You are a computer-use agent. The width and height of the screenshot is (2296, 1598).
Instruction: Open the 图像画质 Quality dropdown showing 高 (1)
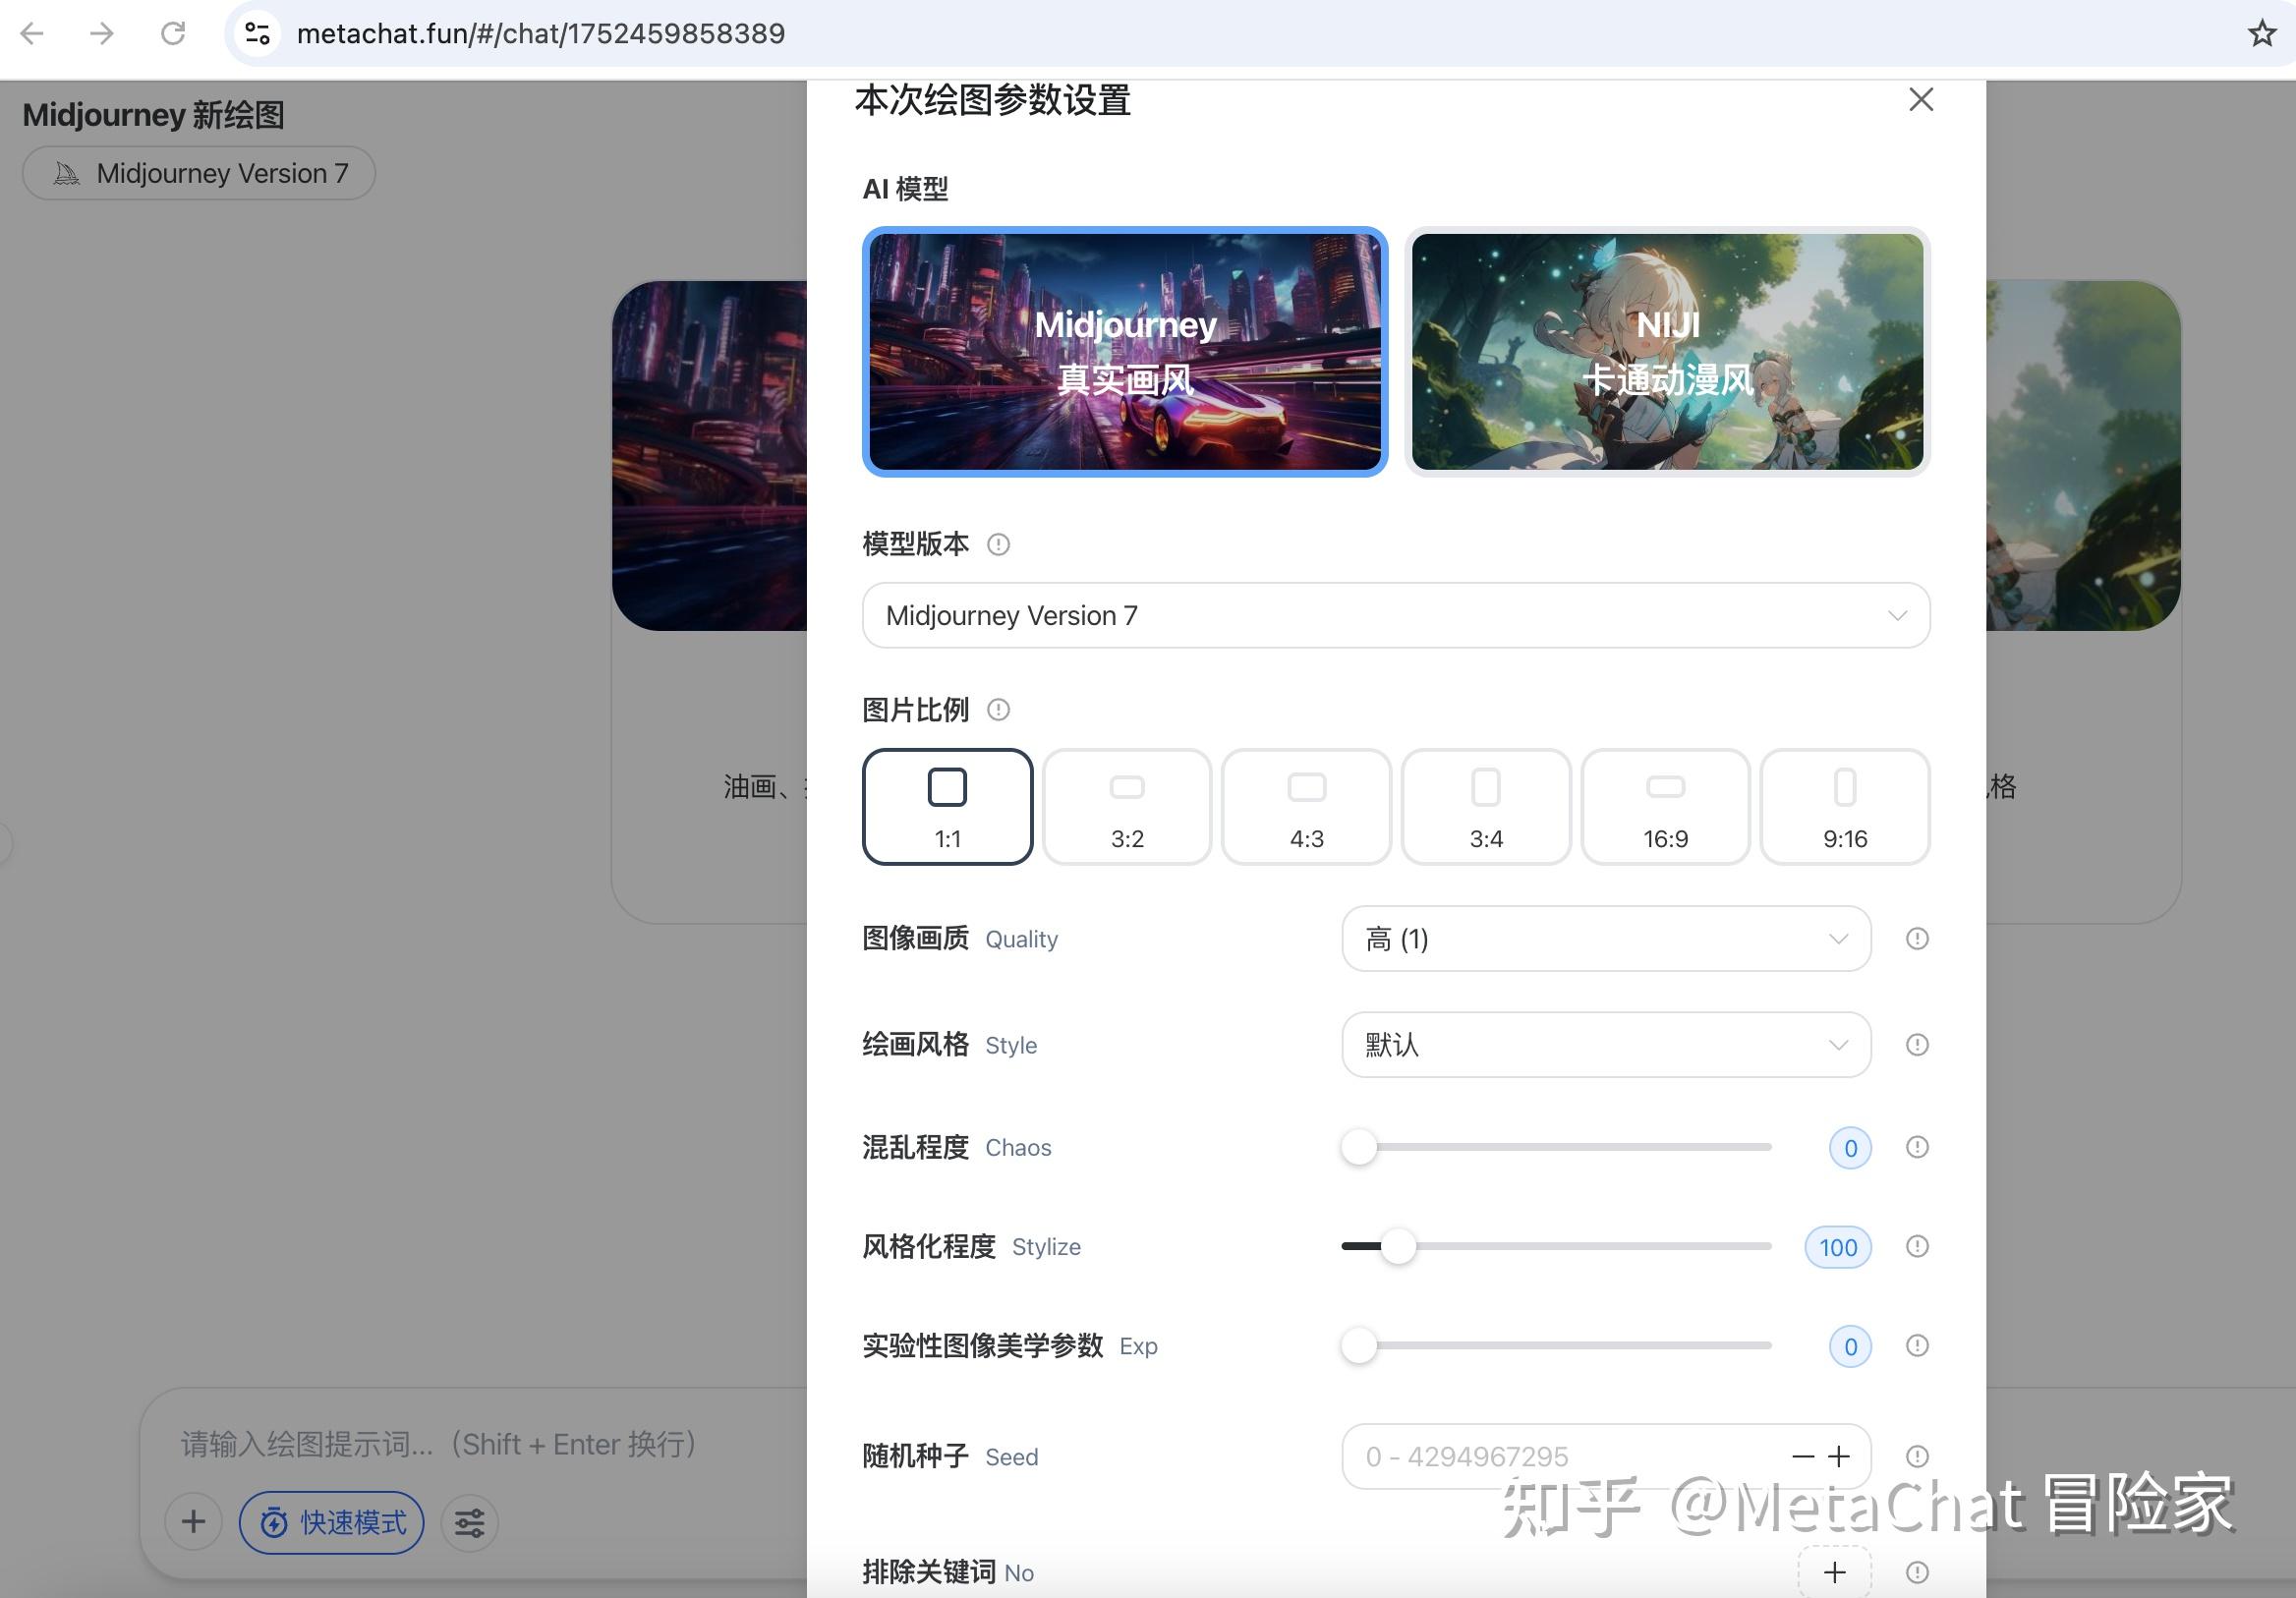pyautogui.click(x=1604, y=939)
